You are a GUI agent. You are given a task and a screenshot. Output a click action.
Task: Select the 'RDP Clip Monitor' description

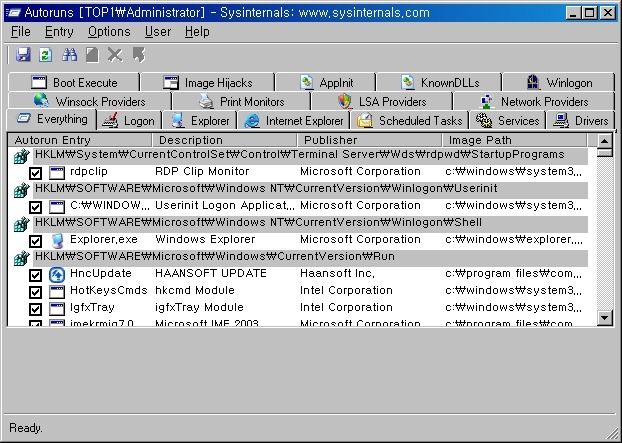[202, 172]
